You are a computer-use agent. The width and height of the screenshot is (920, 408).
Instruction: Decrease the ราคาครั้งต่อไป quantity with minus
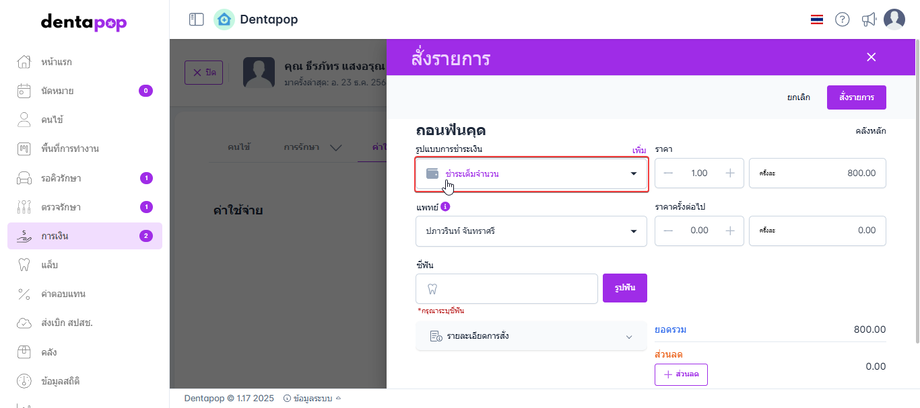[x=669, y=231]
